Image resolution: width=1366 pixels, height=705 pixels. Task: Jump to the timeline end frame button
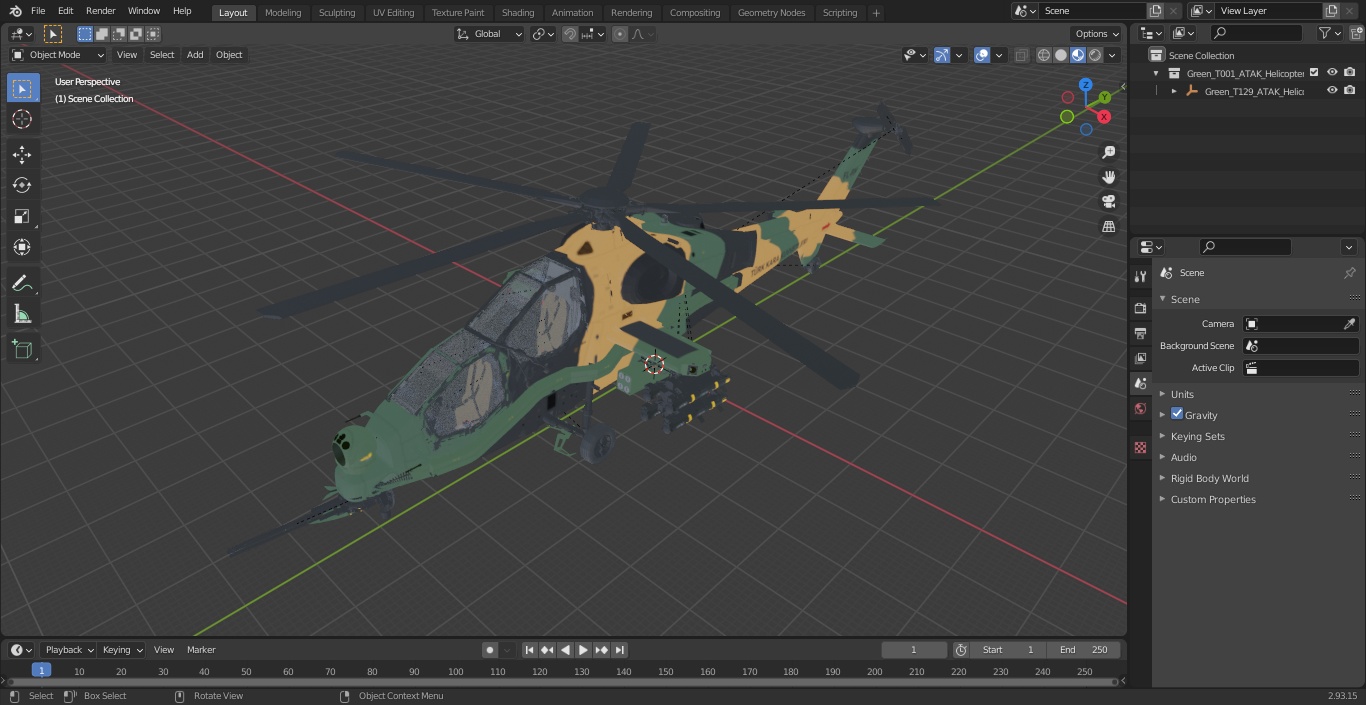click(620, 650)
